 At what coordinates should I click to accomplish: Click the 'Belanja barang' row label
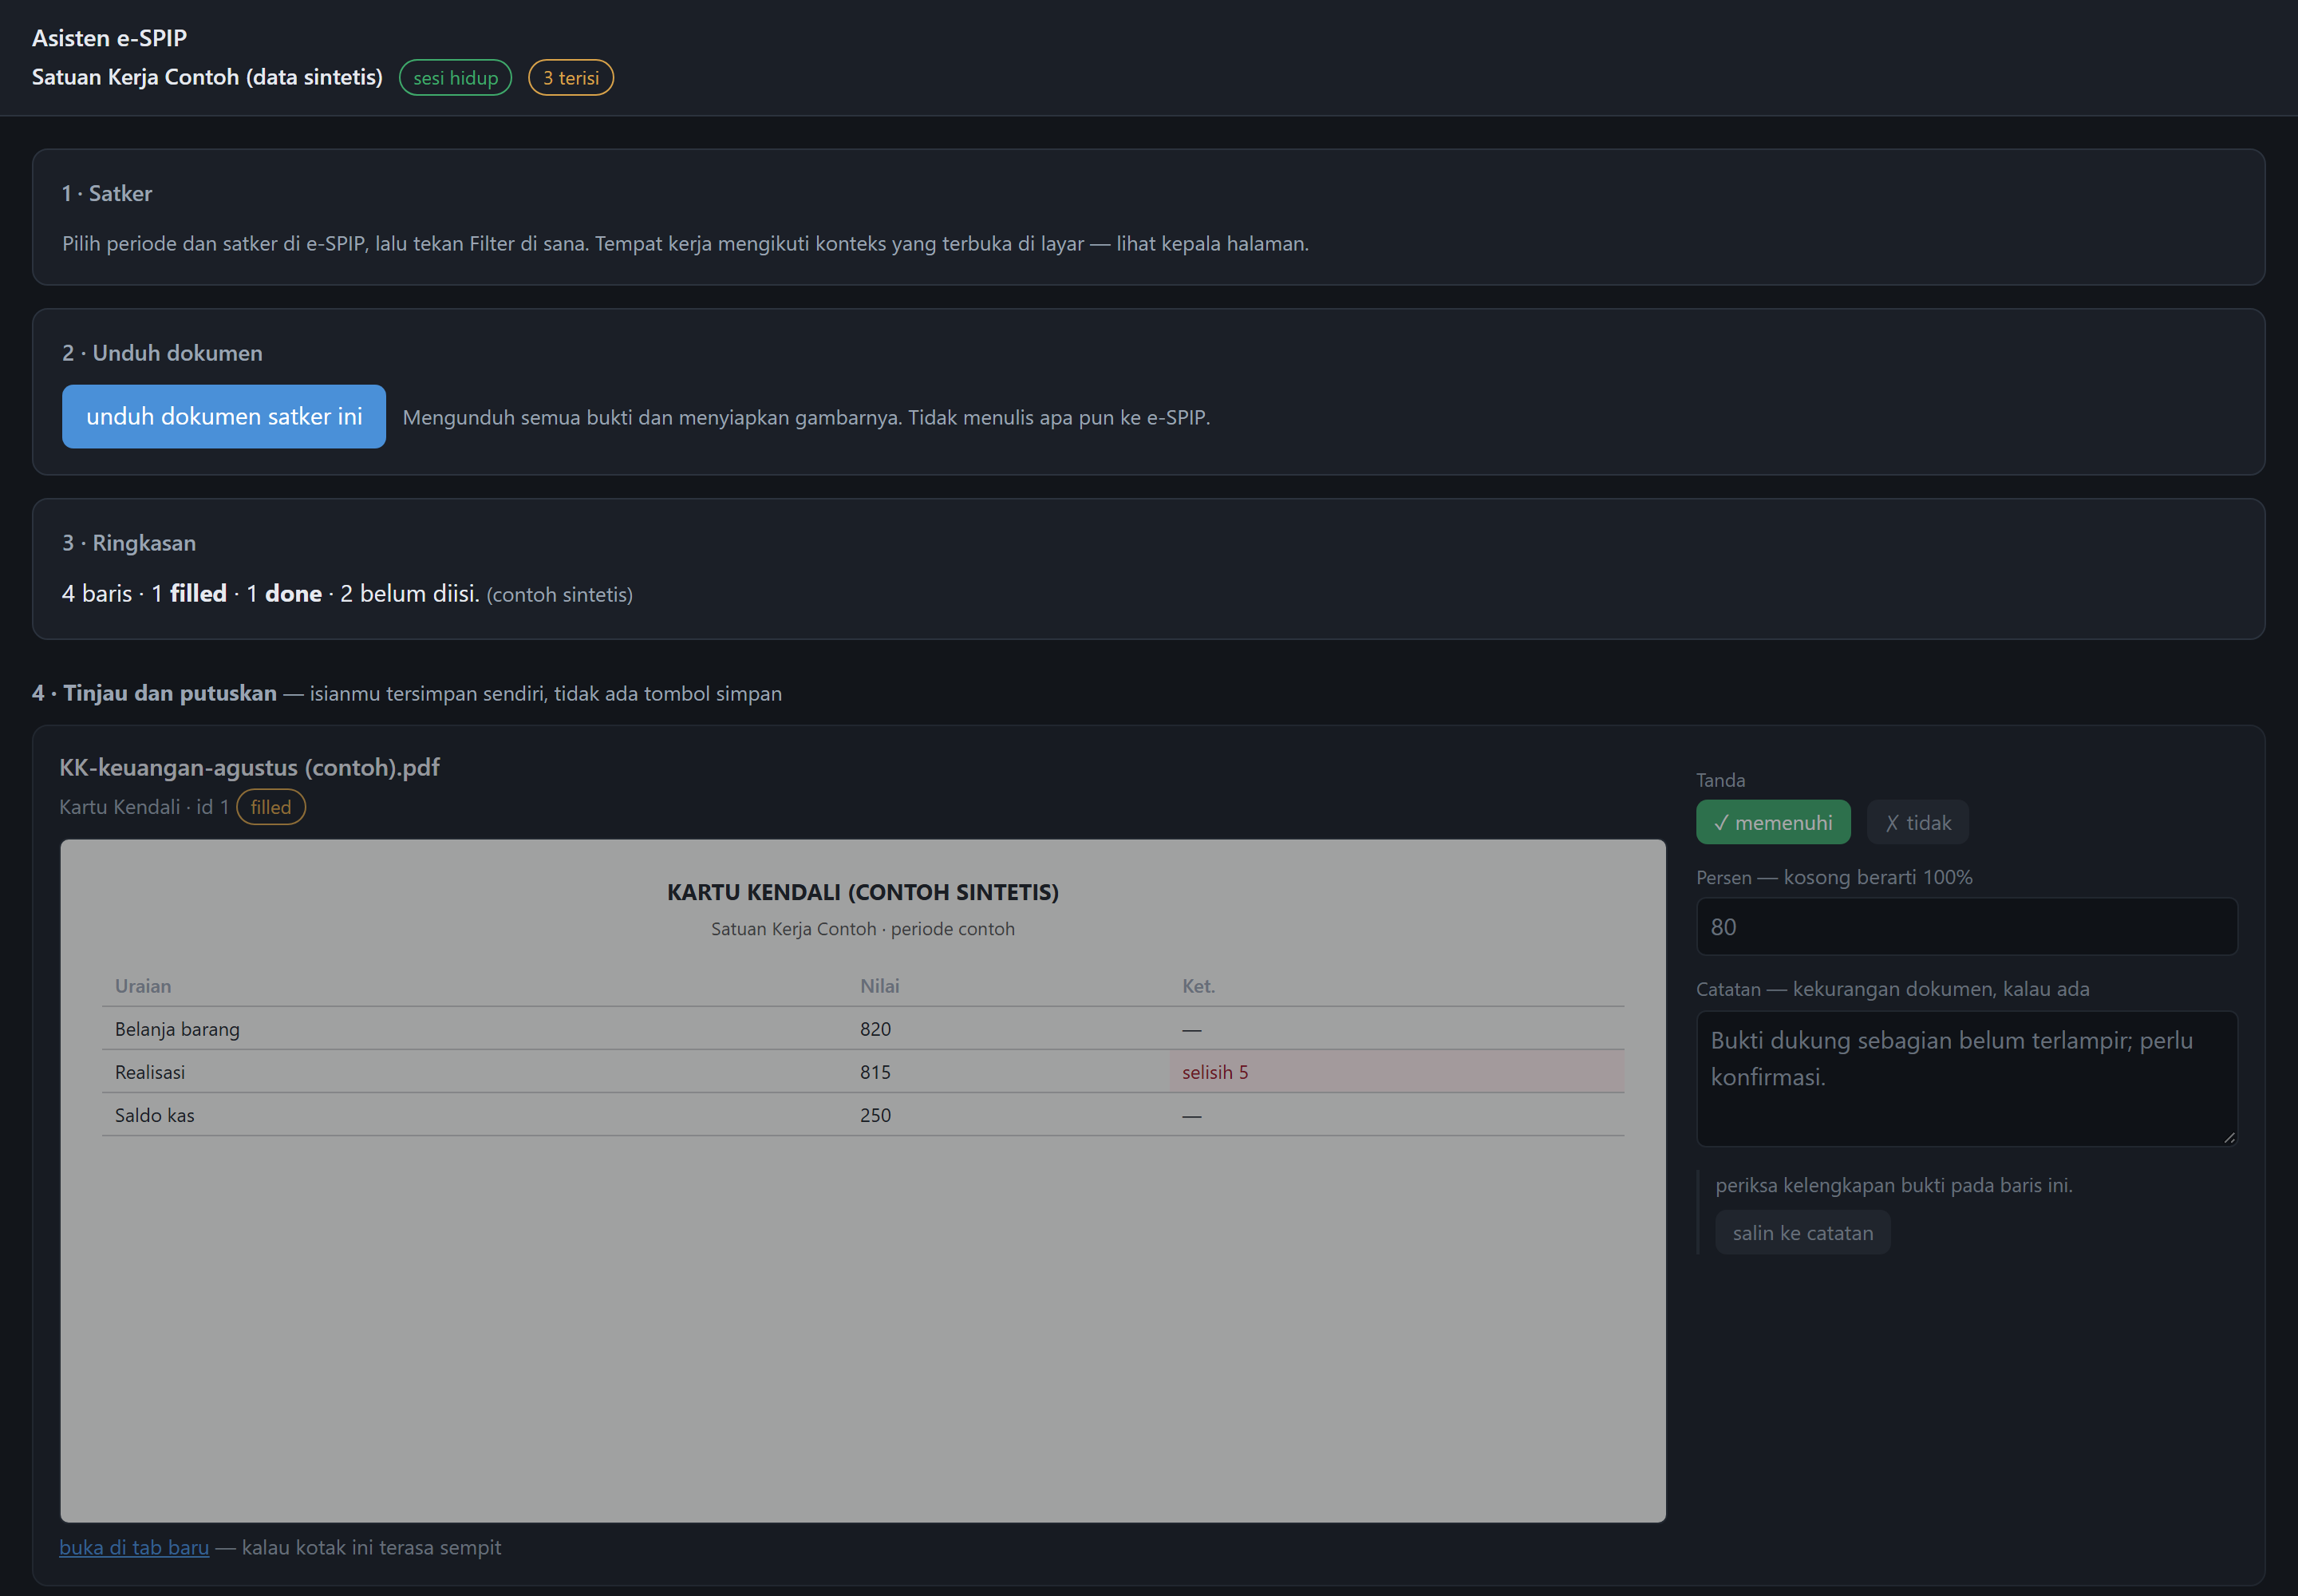[177, 1029]
